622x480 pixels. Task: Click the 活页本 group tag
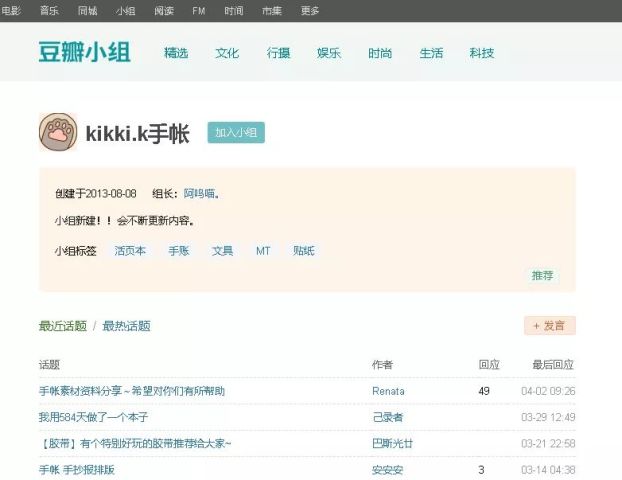coord(130,251)
